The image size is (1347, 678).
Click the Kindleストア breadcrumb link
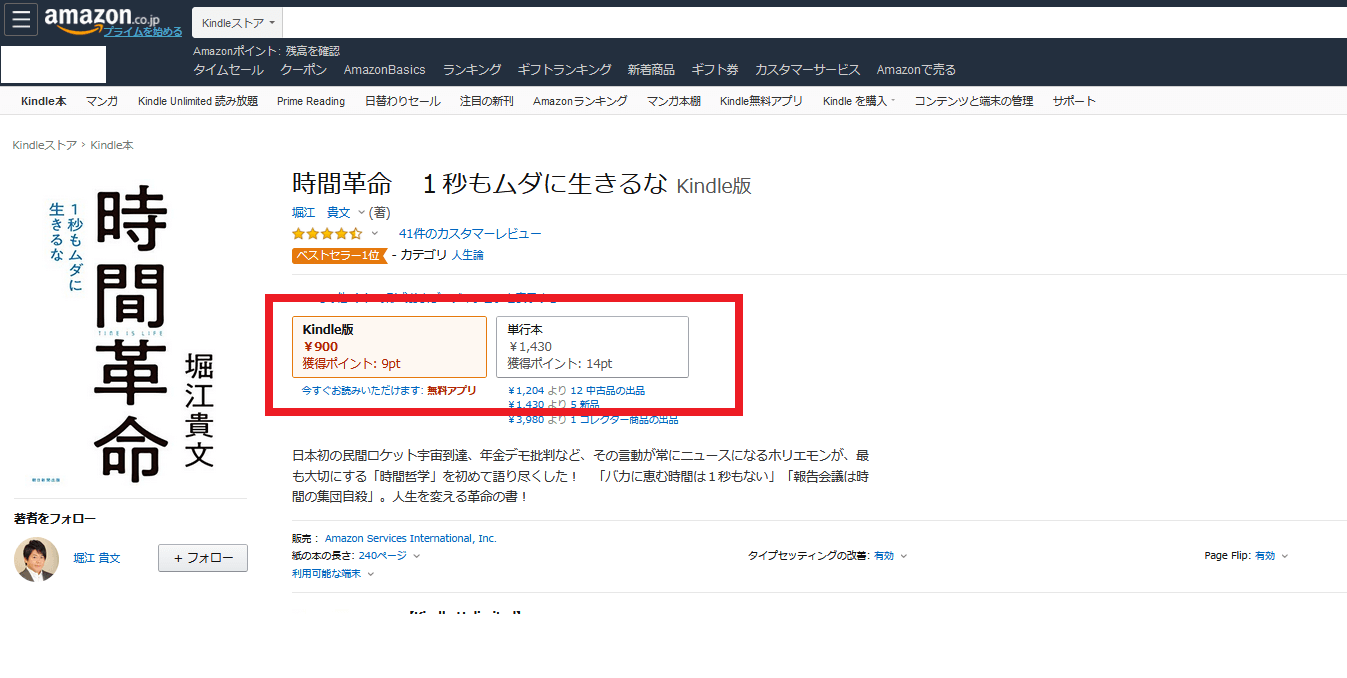click(x=44, y=145)
